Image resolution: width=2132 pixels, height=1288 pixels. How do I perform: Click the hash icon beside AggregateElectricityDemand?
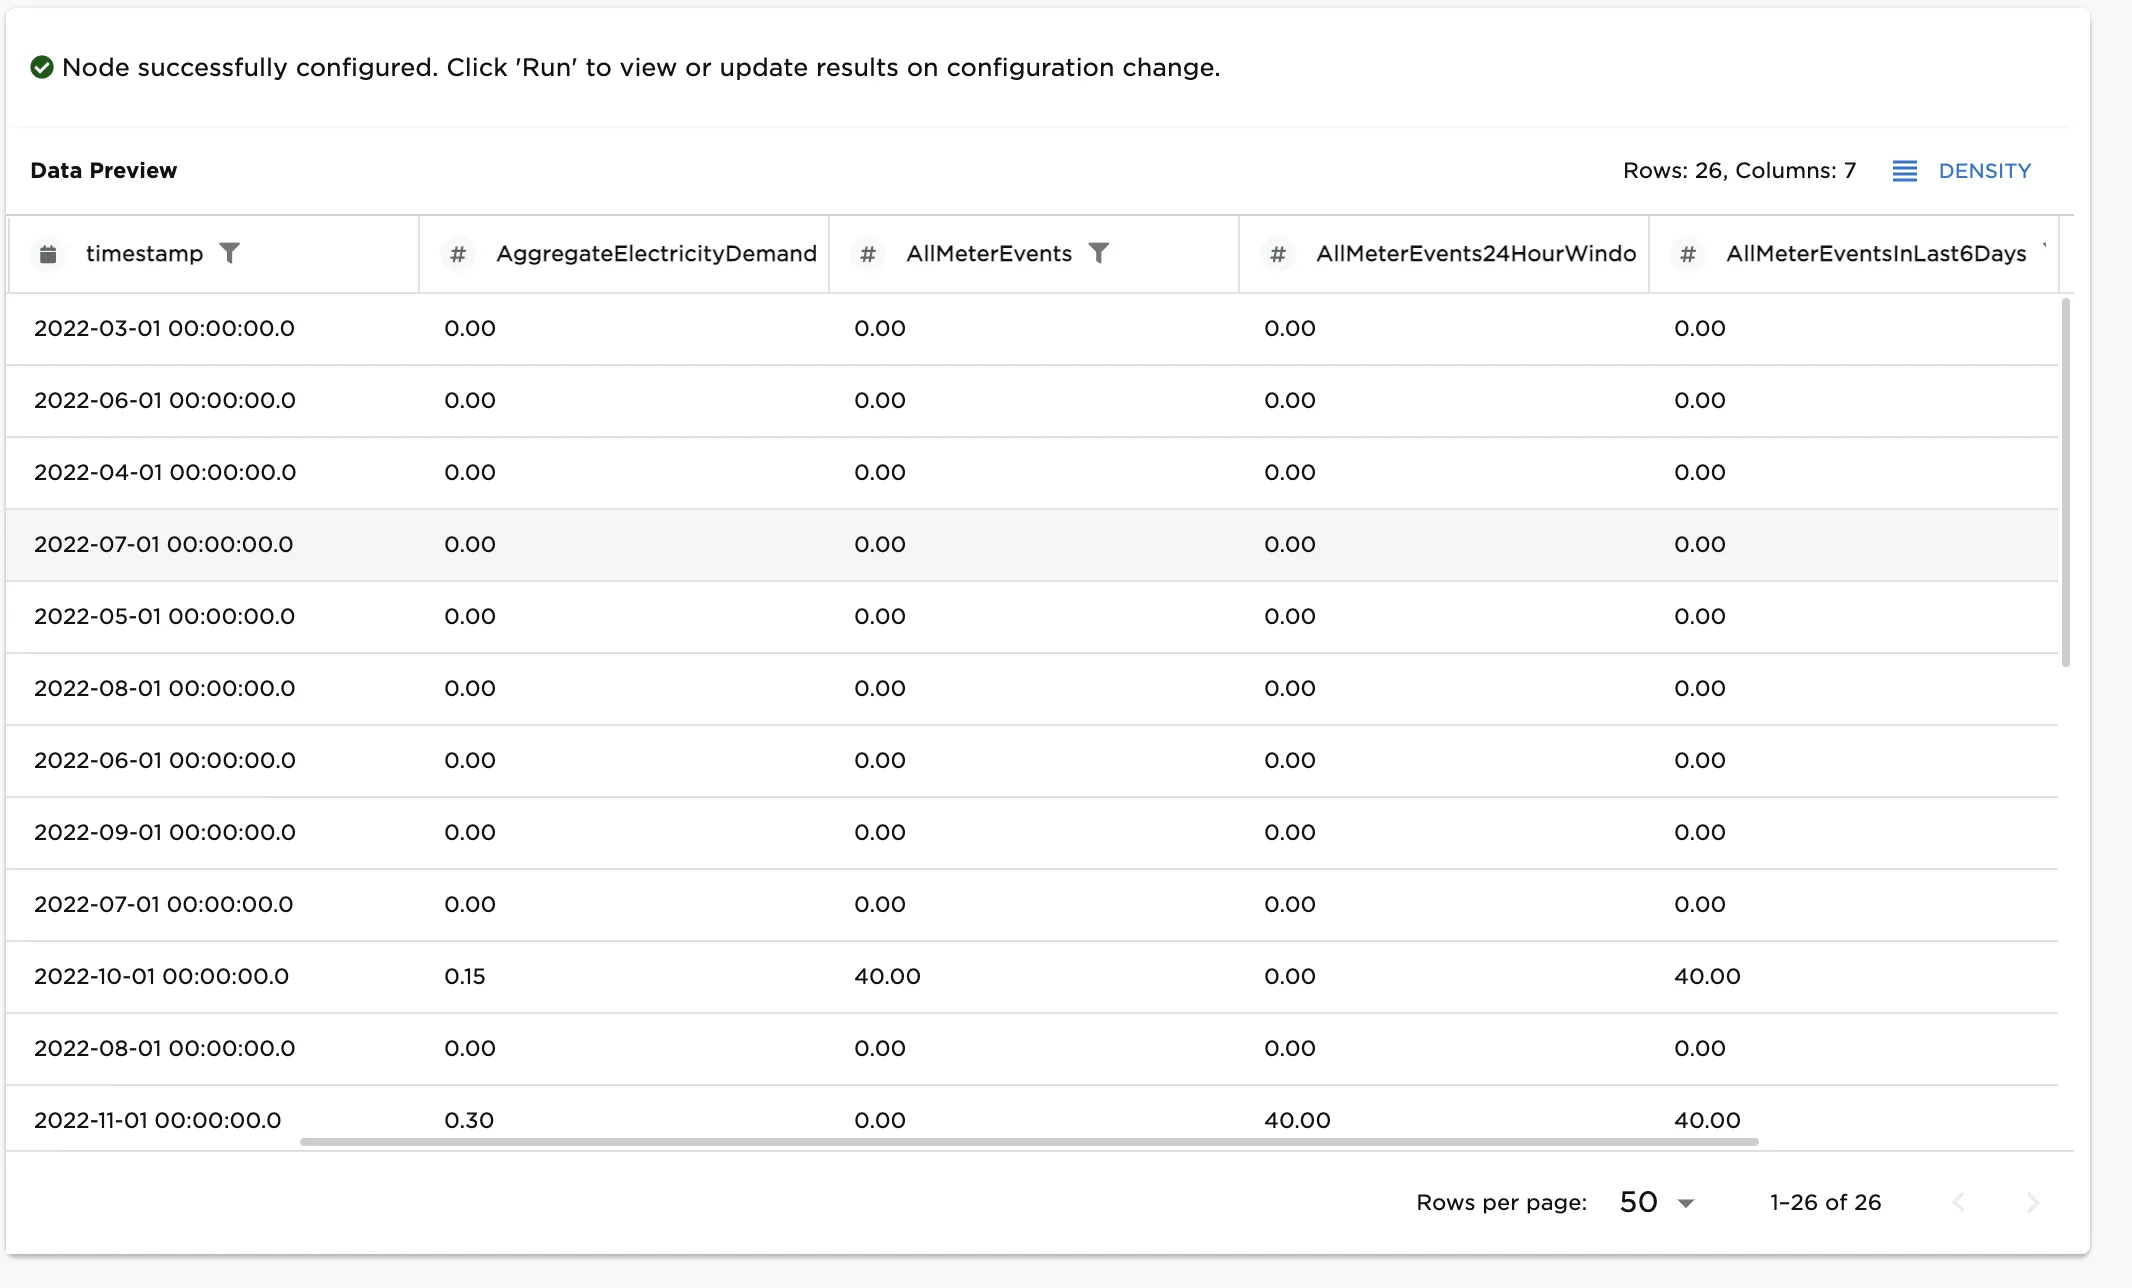(x=458, y=254)
